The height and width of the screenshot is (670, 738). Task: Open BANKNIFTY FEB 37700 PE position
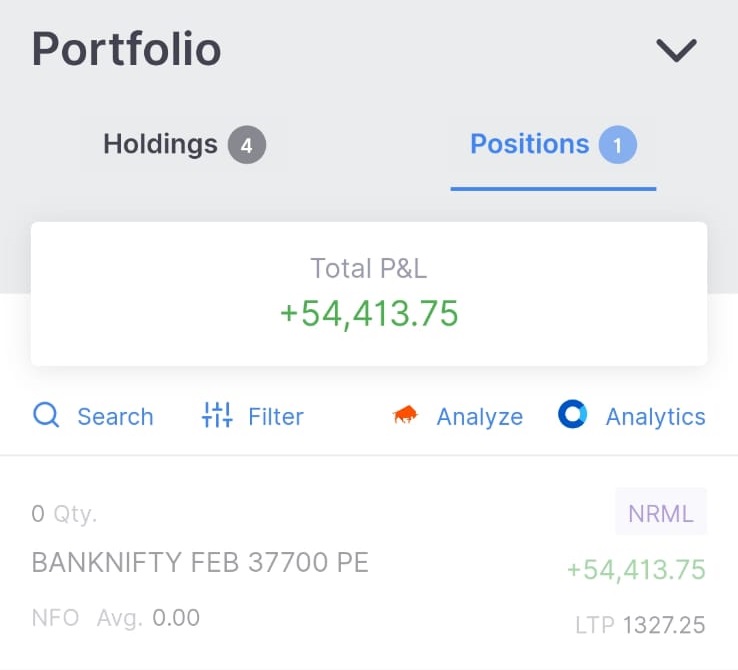(200, 563)
